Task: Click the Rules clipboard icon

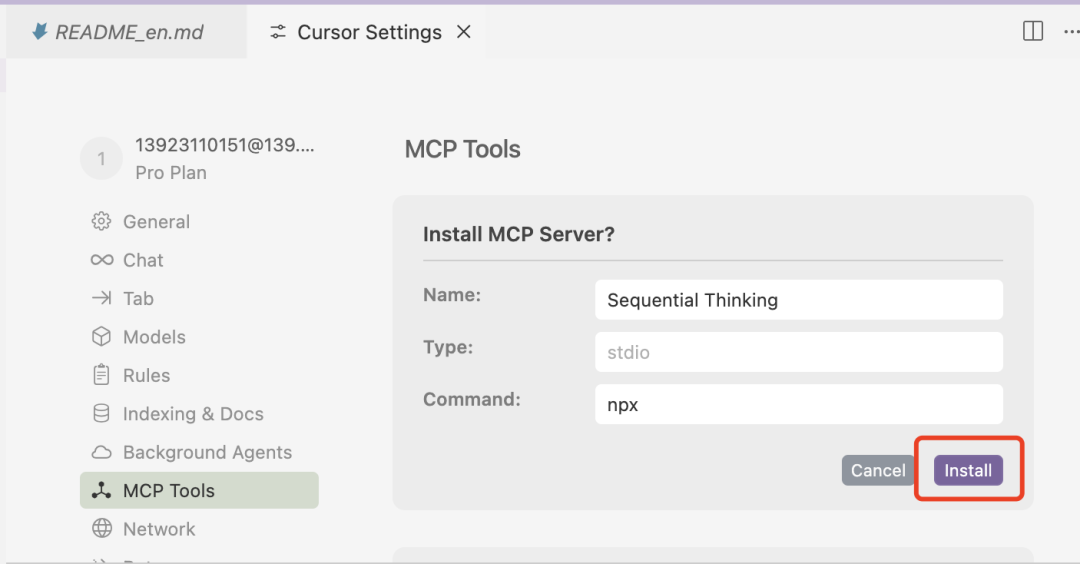Action: tap(101, 375)
